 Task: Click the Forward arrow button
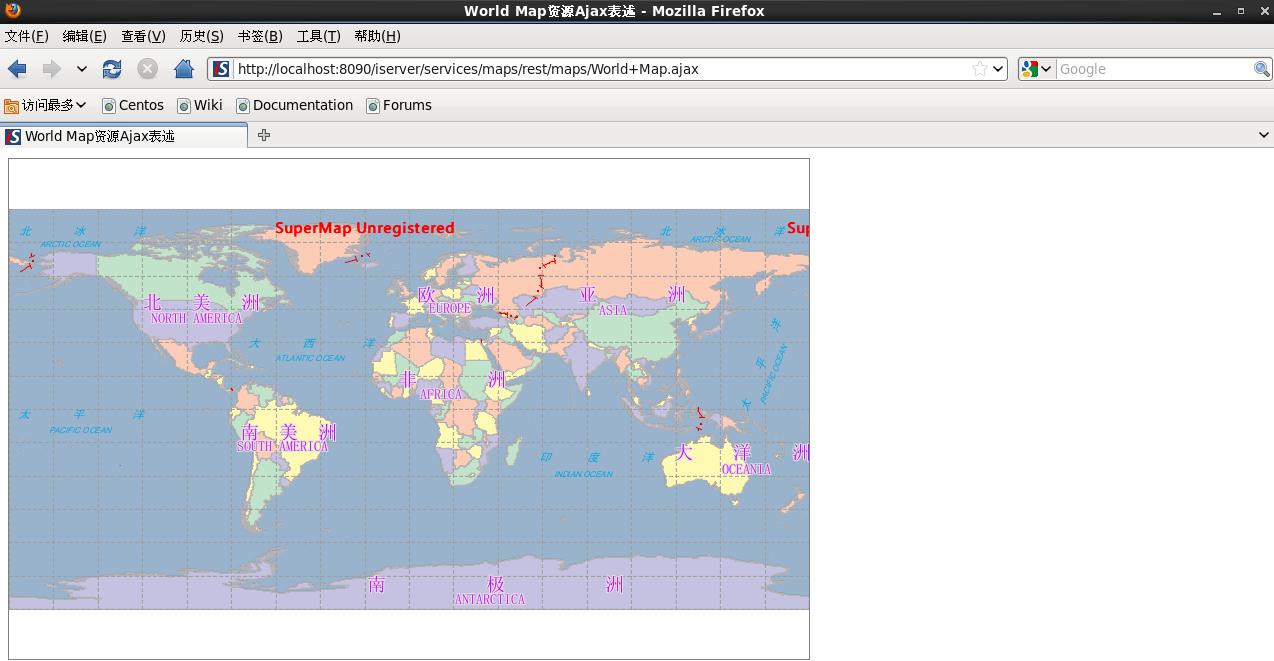coord(51,69)
